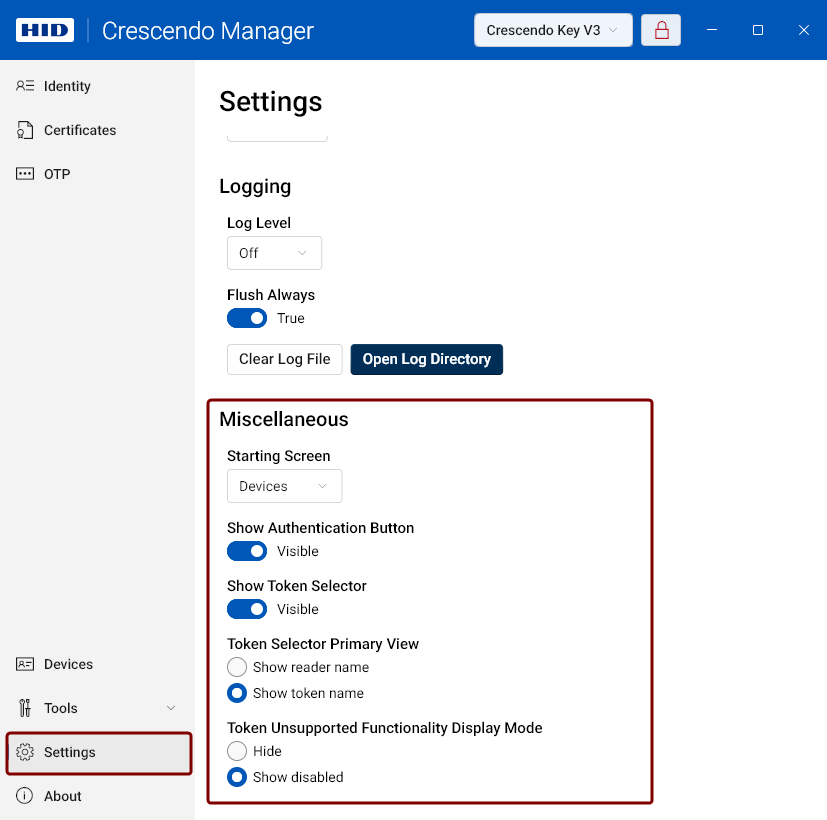Select Settings in the sidebar

pyautogui.click(x=99, y=753)
